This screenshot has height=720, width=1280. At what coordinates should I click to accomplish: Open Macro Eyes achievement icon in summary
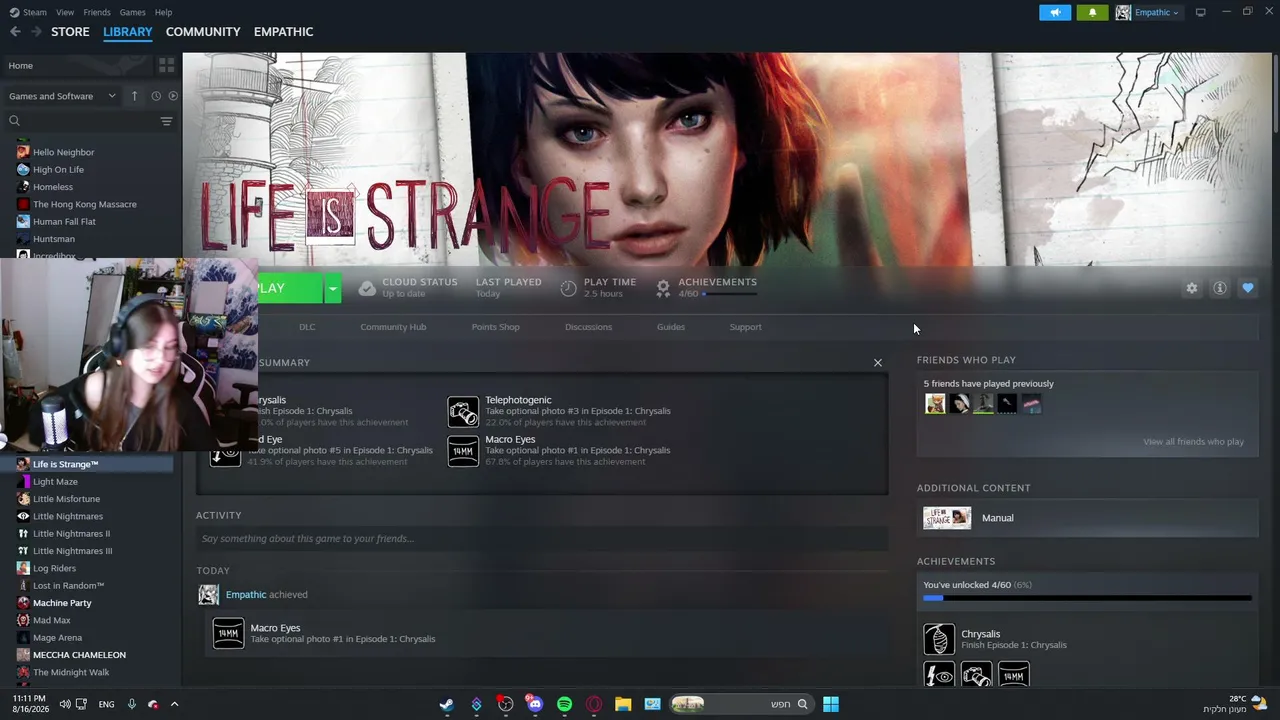click(x=463, y=451)
